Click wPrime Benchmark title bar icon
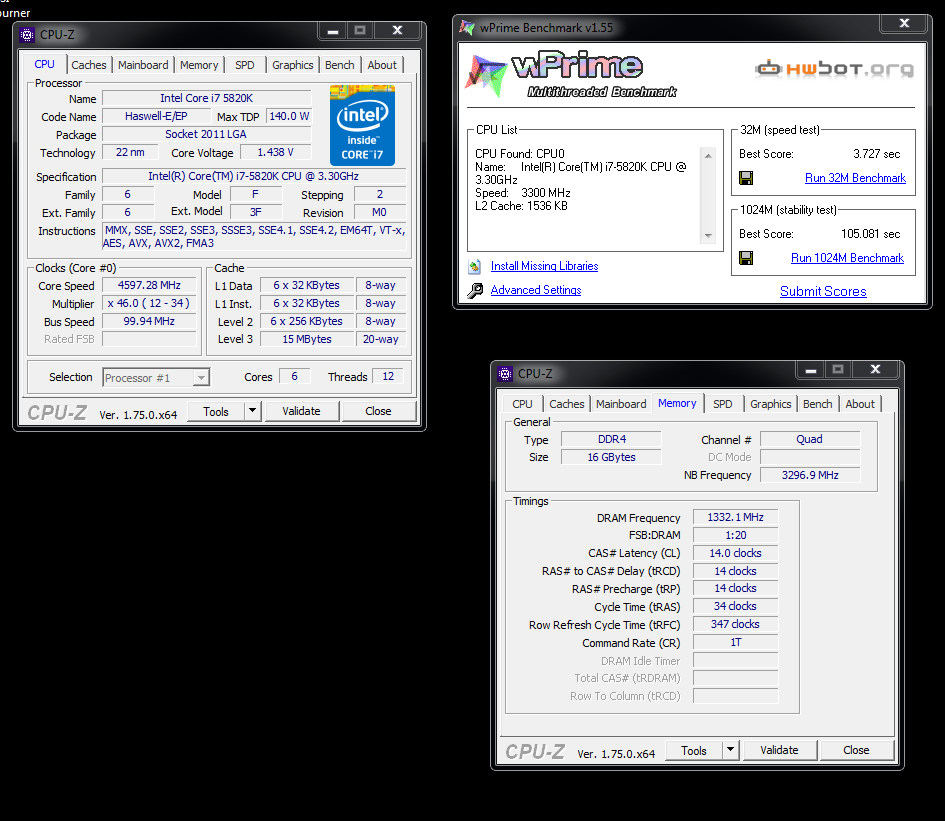This screenshot has width=945, height=821. 466,27
